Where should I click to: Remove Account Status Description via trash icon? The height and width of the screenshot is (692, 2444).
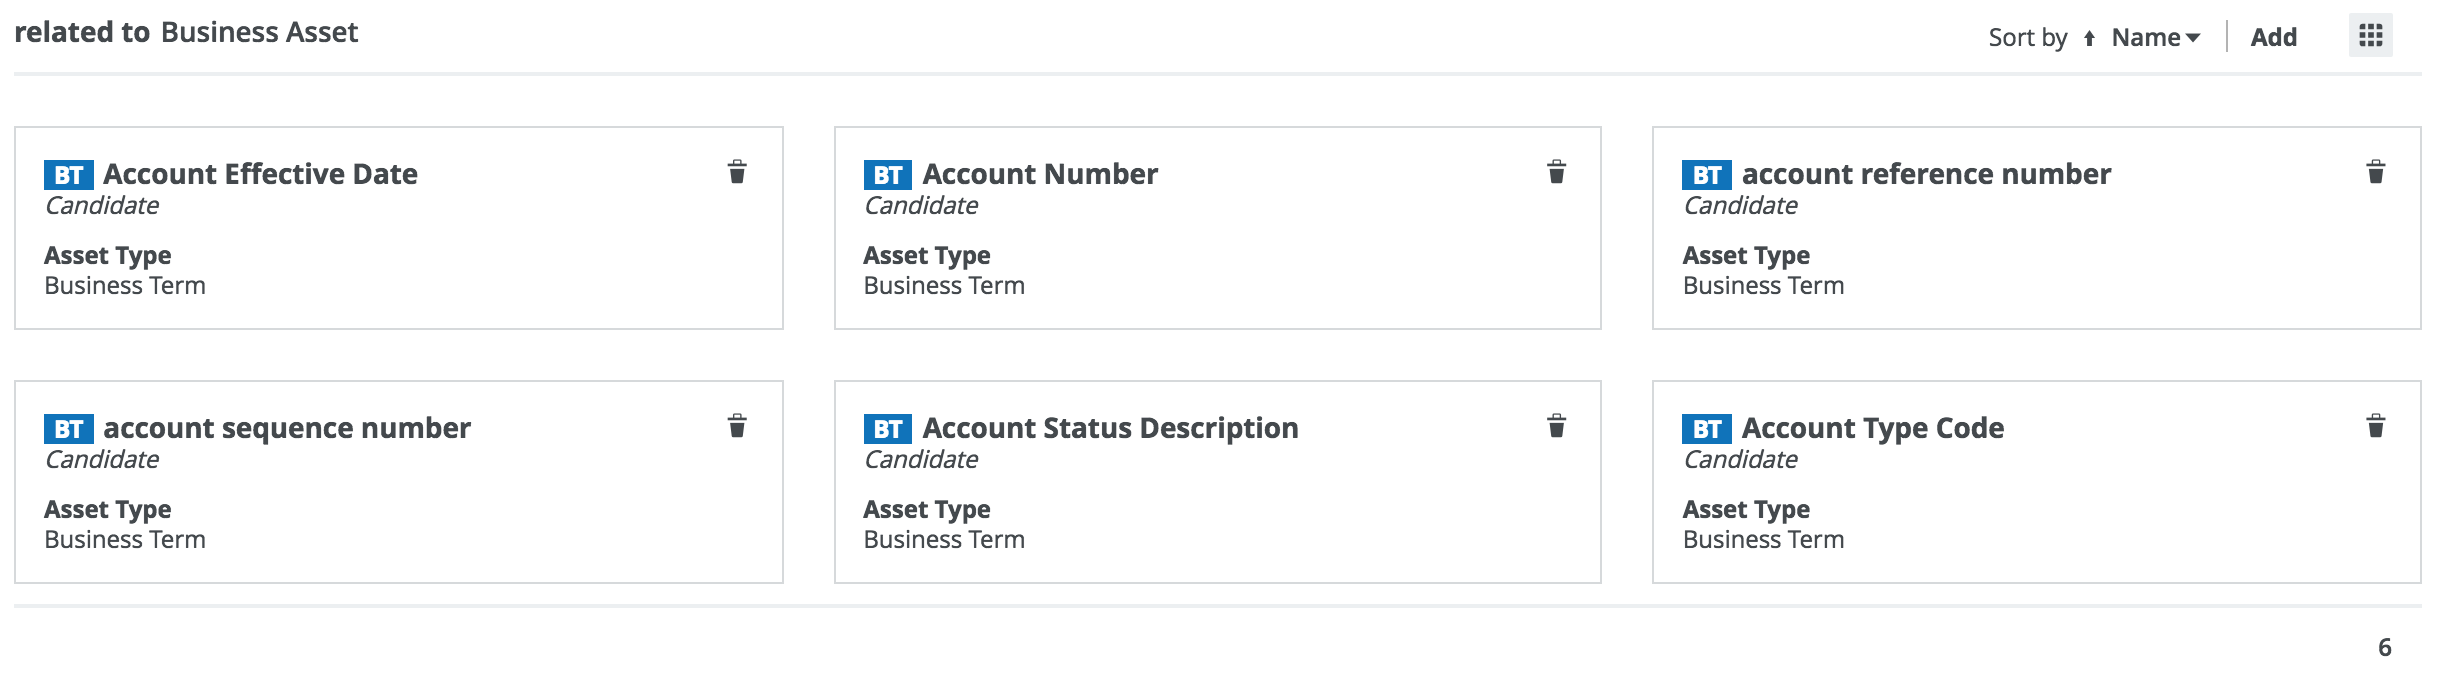[x=1556, y=426]
